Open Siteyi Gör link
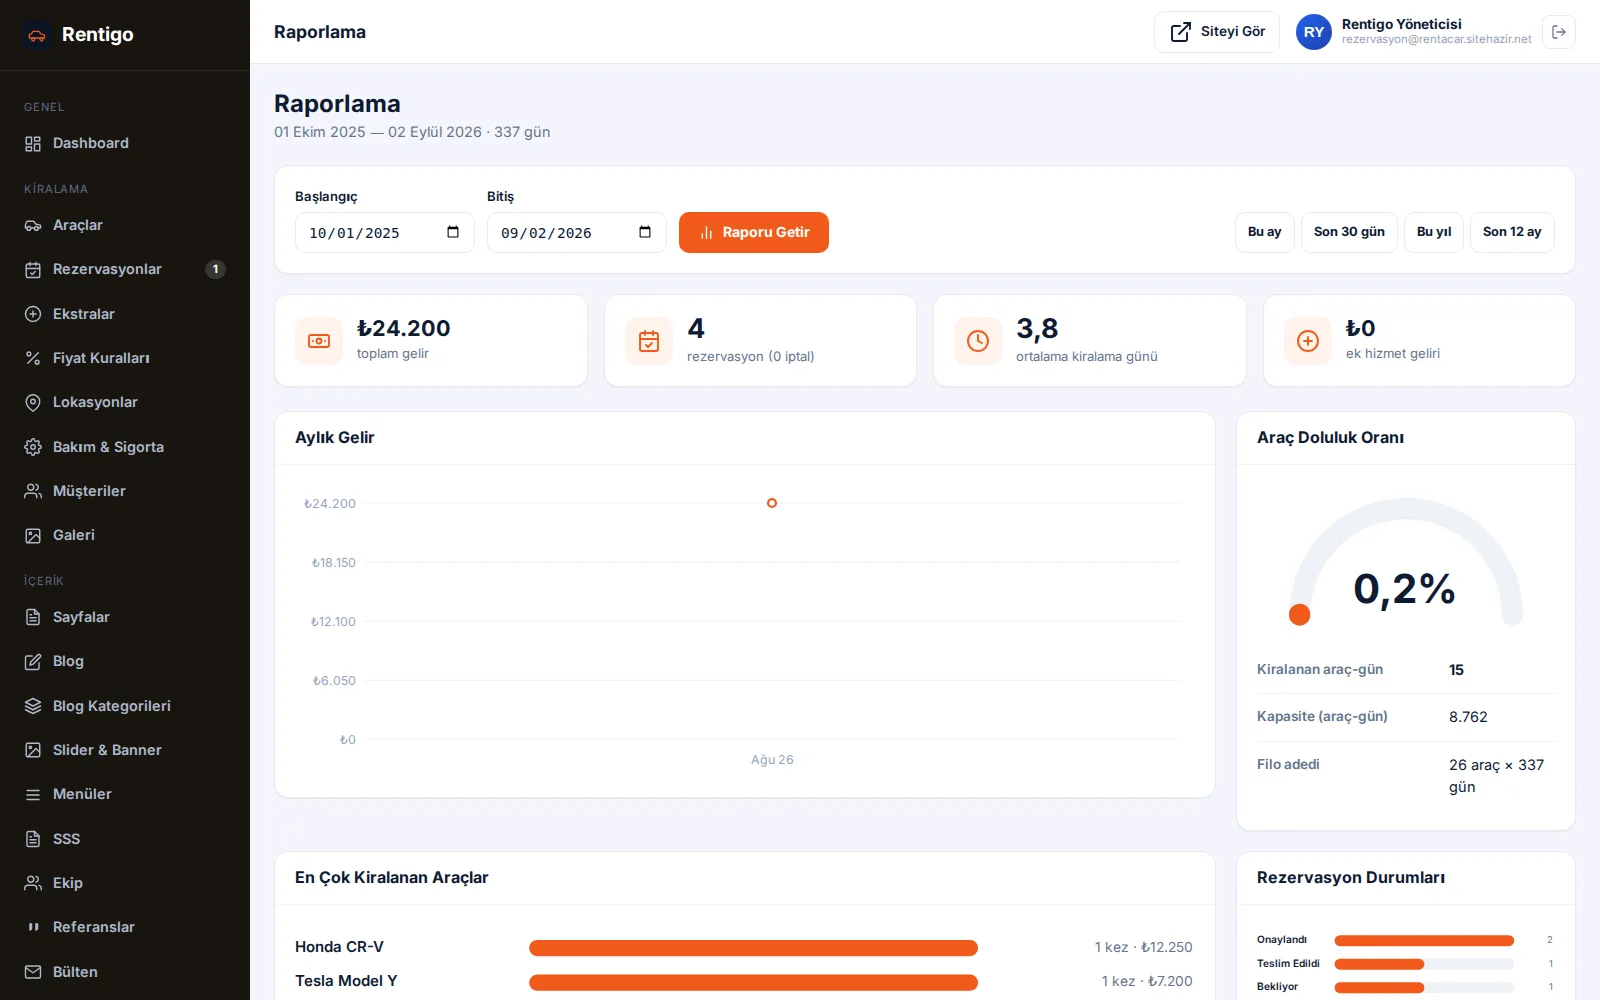The width and height of the screenshot is (1600, 1000). click(1217, 32)
